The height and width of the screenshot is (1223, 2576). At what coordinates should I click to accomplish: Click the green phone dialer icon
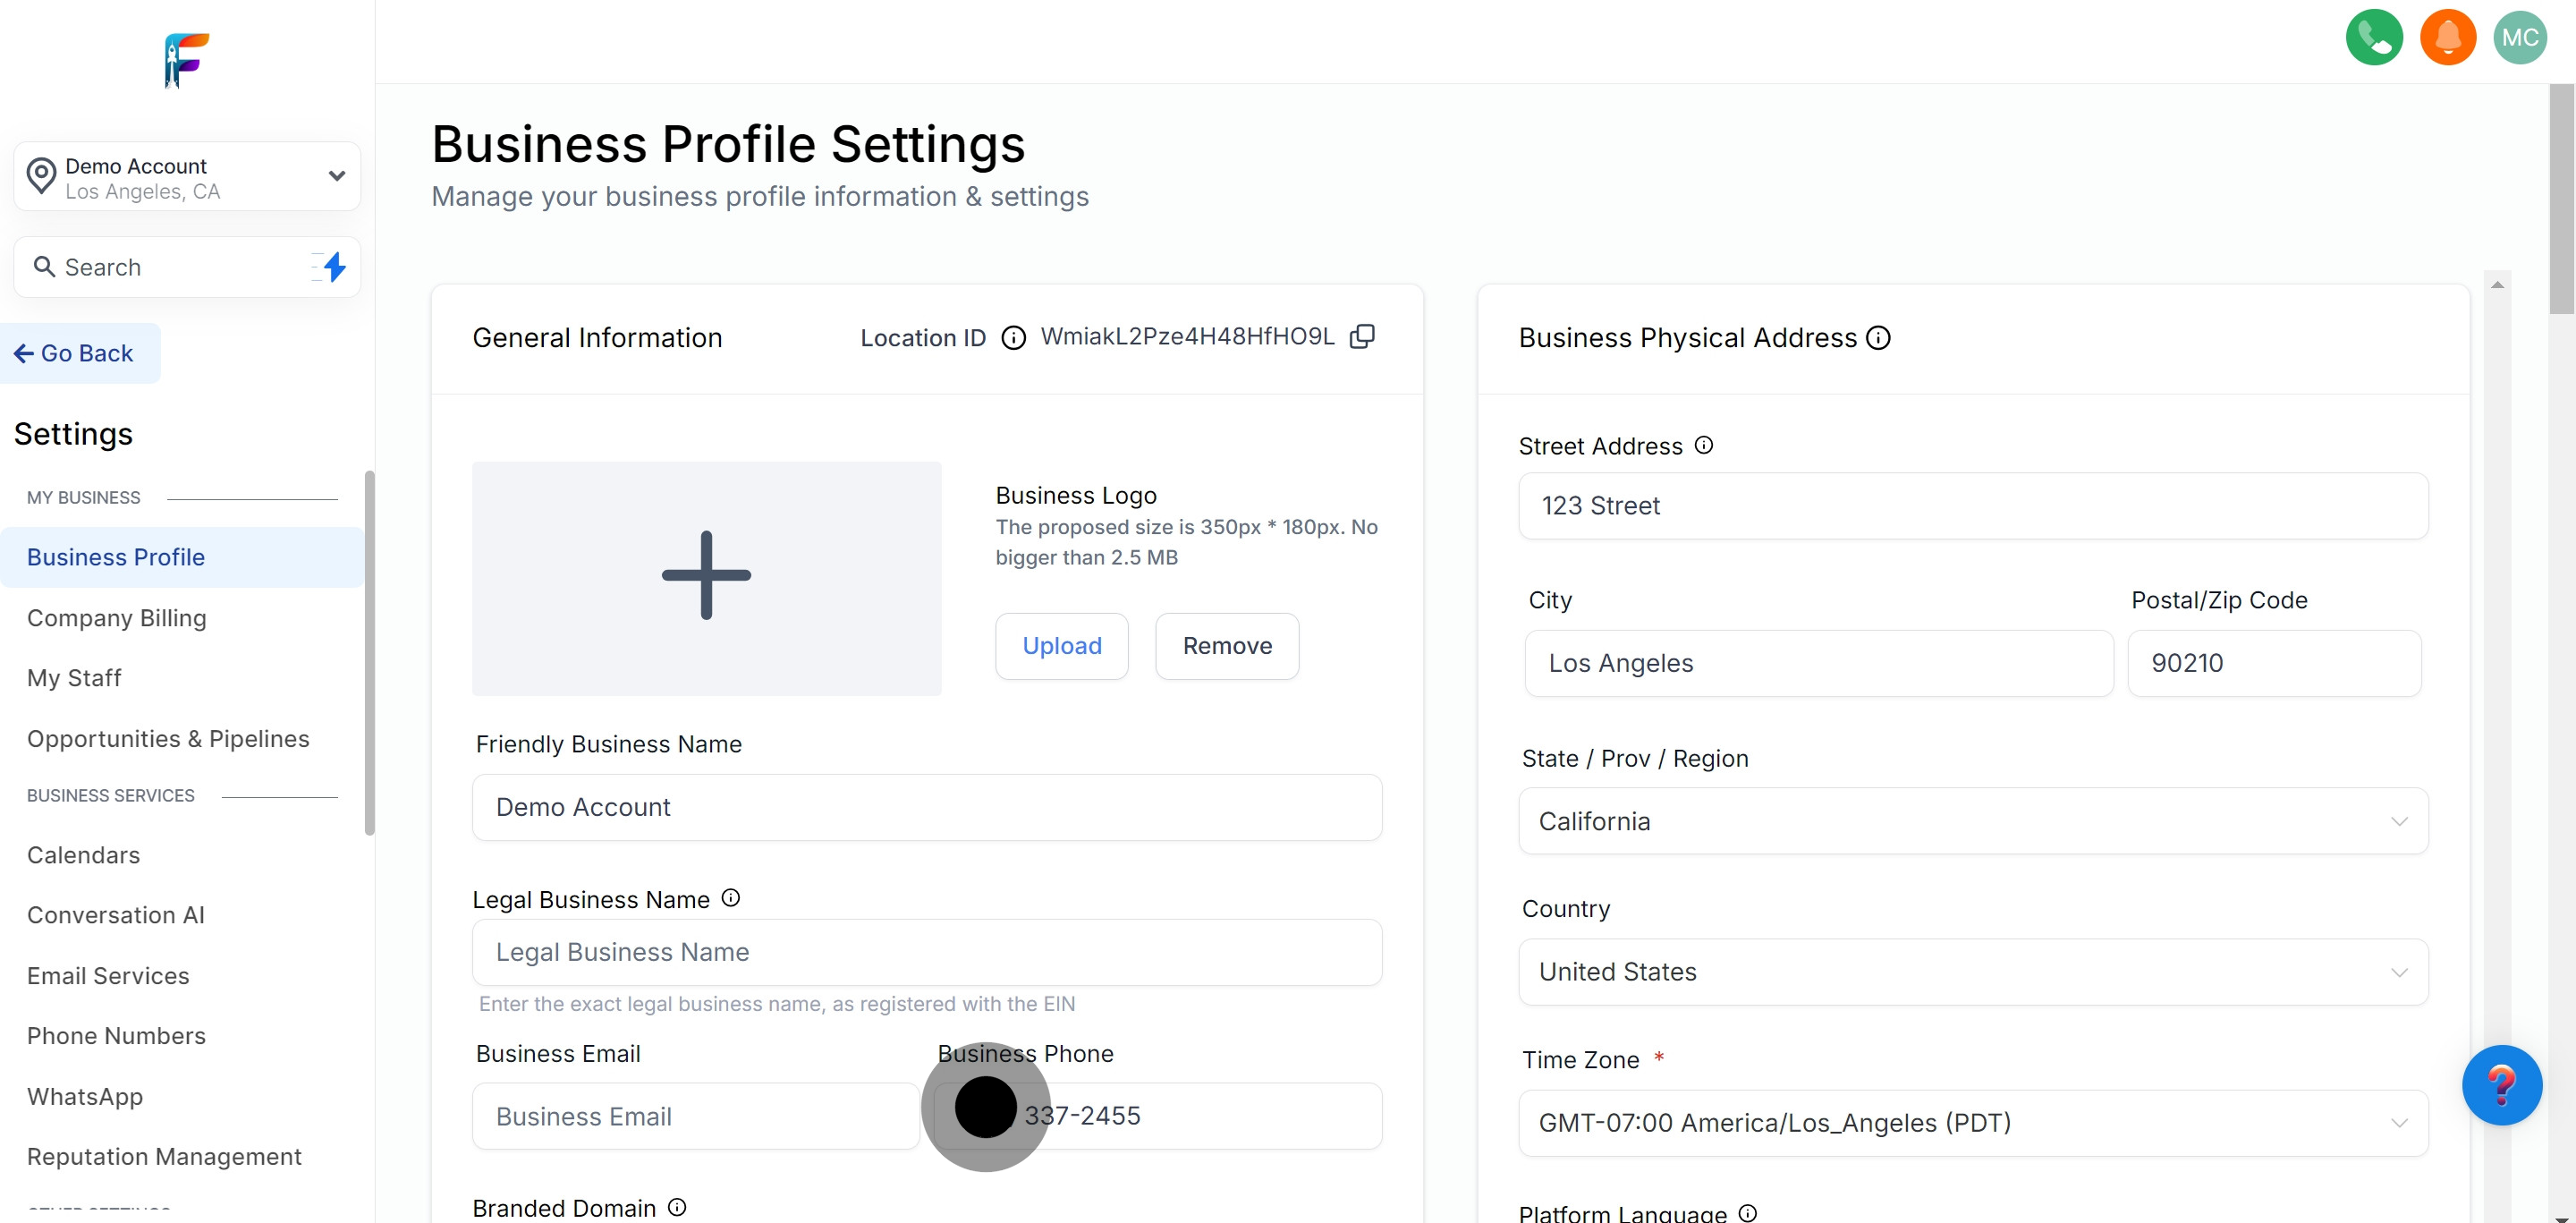coord(2373,37)
